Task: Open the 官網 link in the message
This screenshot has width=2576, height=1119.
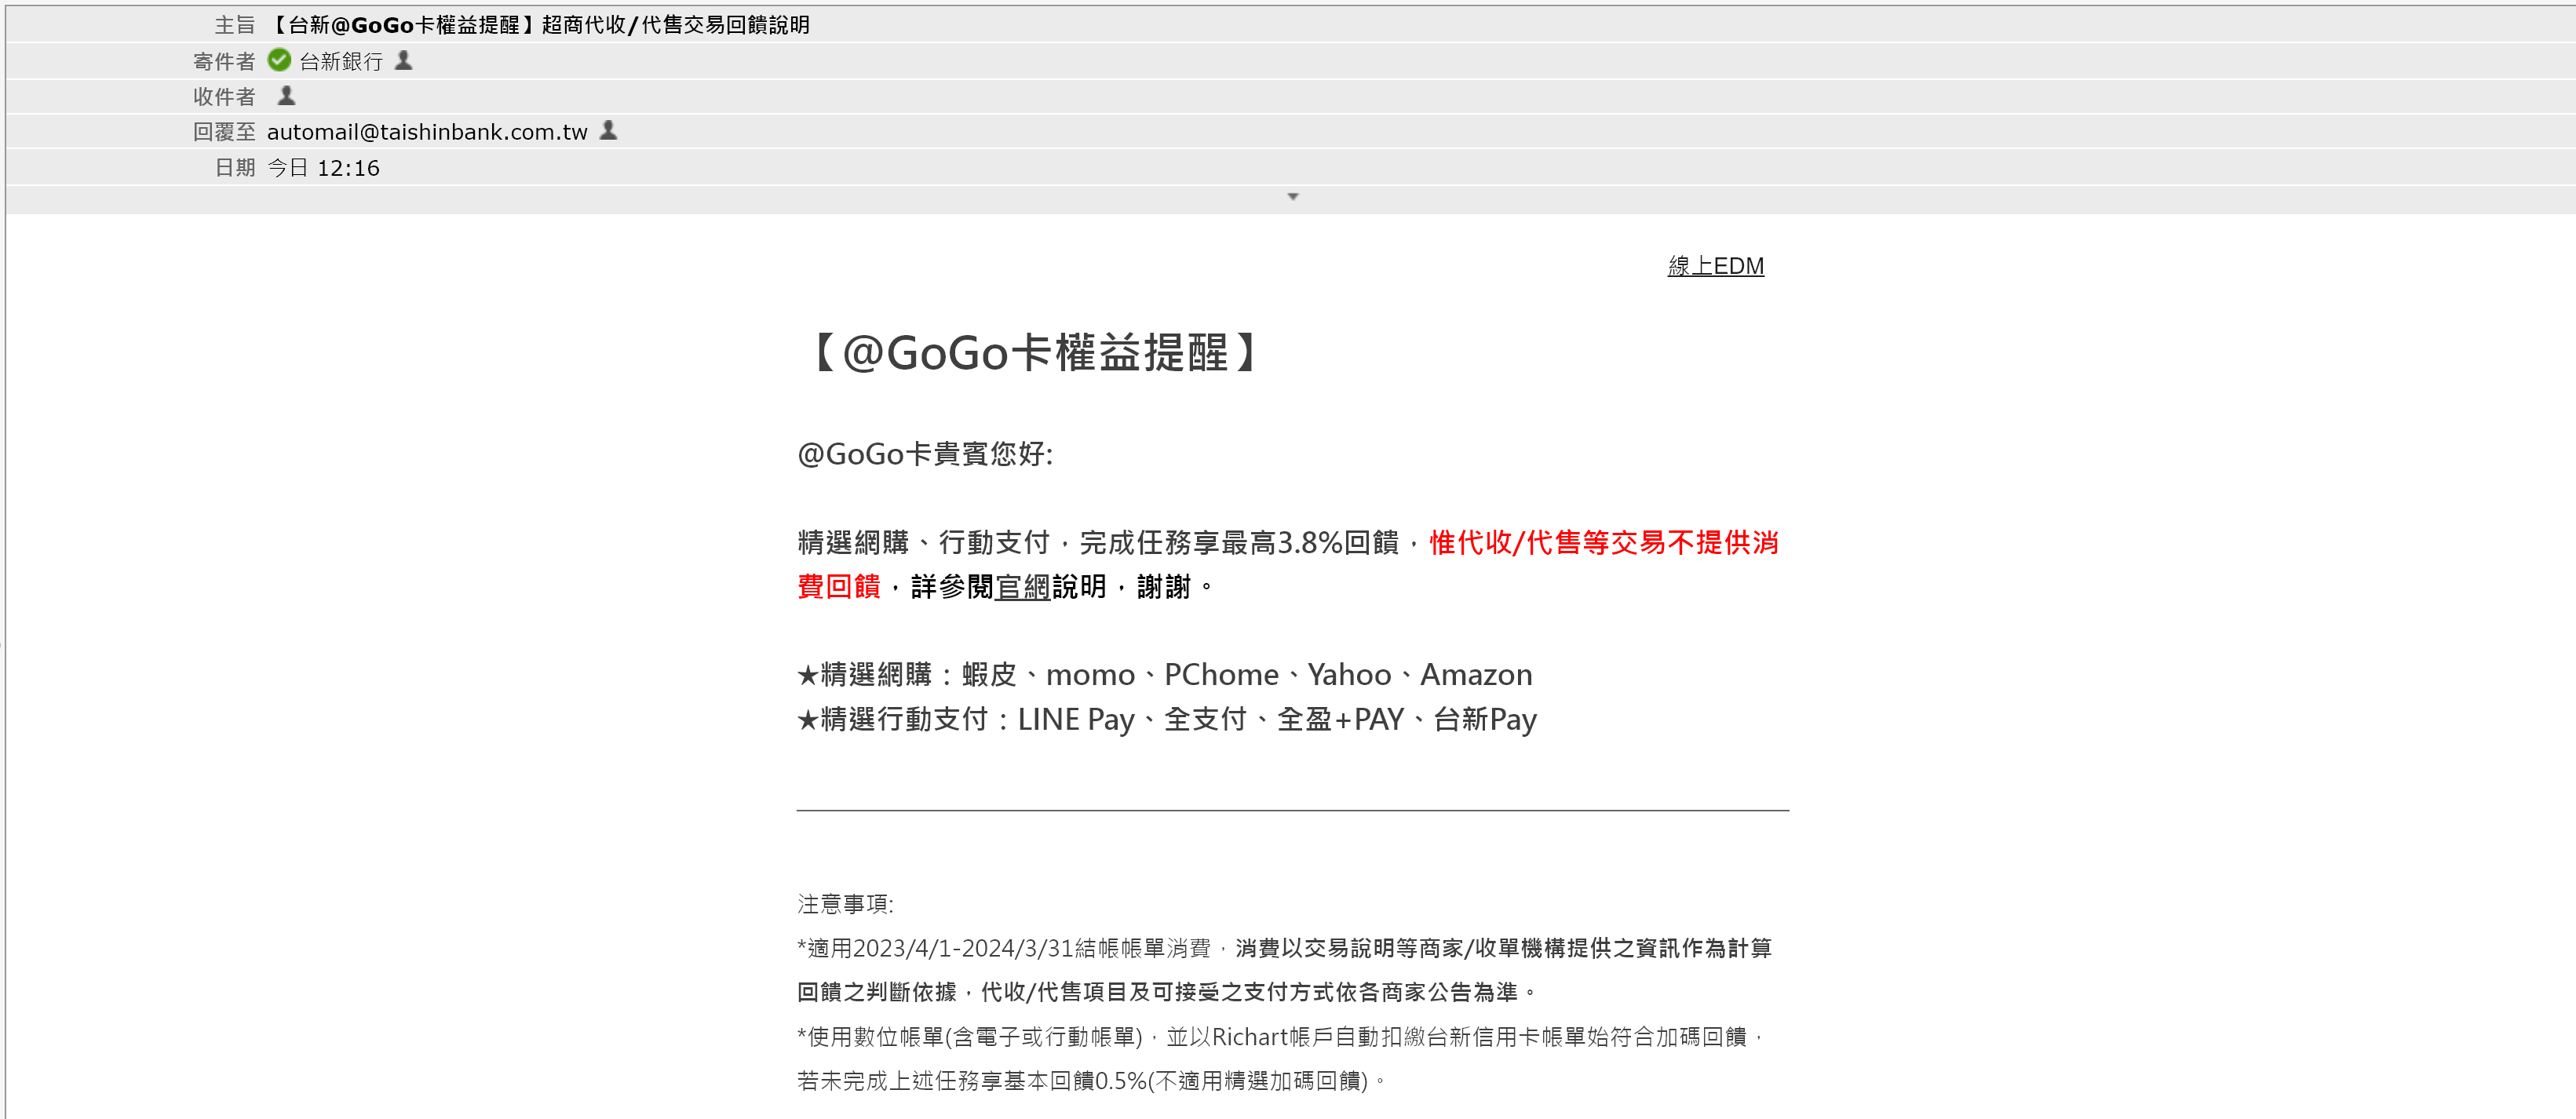Action: click(x=1022, y=587)
